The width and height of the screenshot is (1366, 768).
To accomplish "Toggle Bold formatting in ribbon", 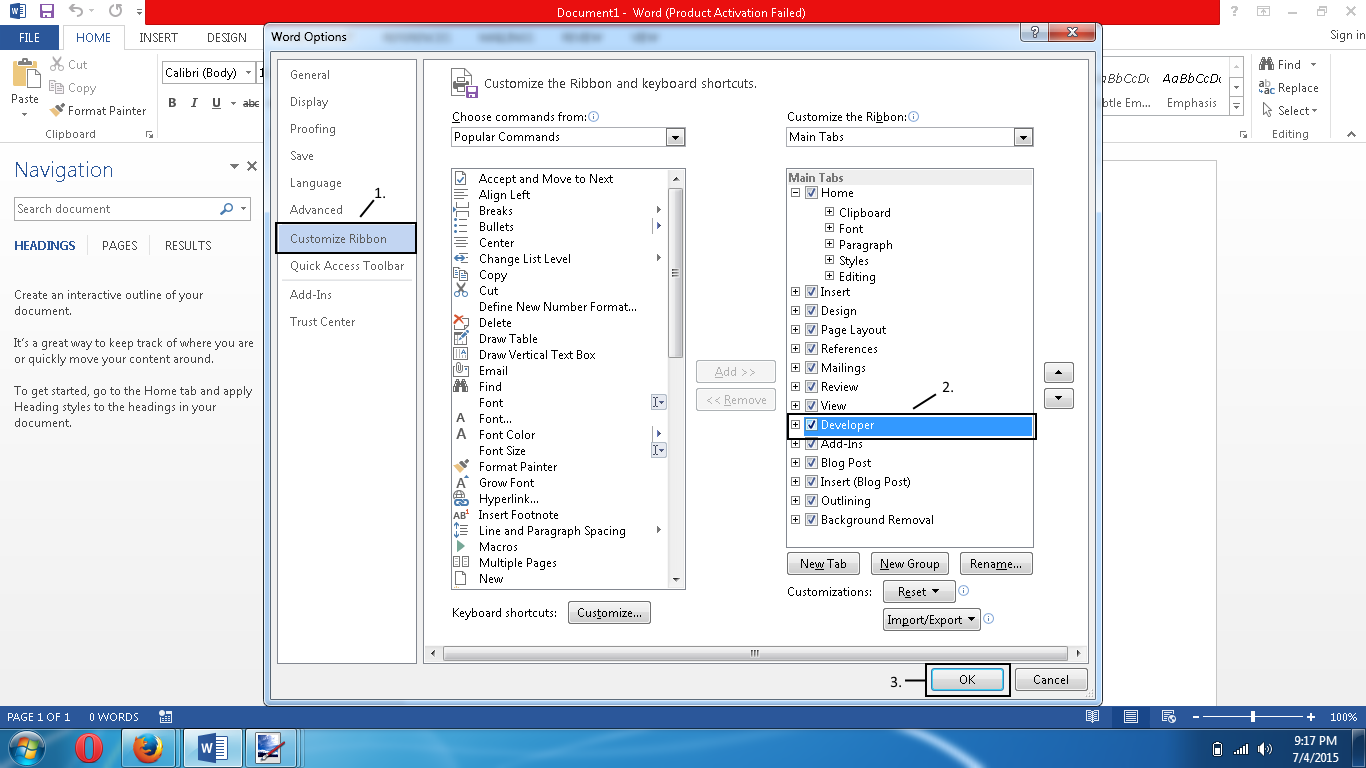I will (172, 103).
